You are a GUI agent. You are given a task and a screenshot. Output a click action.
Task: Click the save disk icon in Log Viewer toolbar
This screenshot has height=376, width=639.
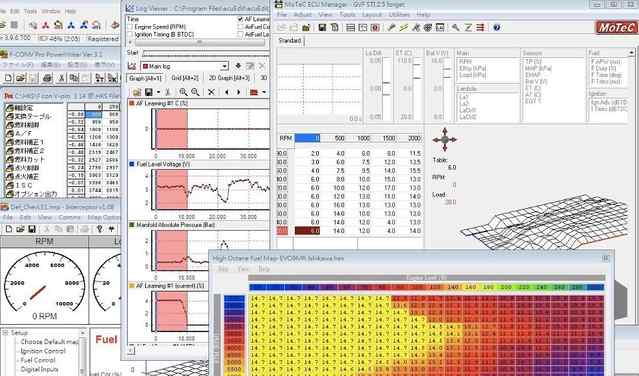click(148, 92)
